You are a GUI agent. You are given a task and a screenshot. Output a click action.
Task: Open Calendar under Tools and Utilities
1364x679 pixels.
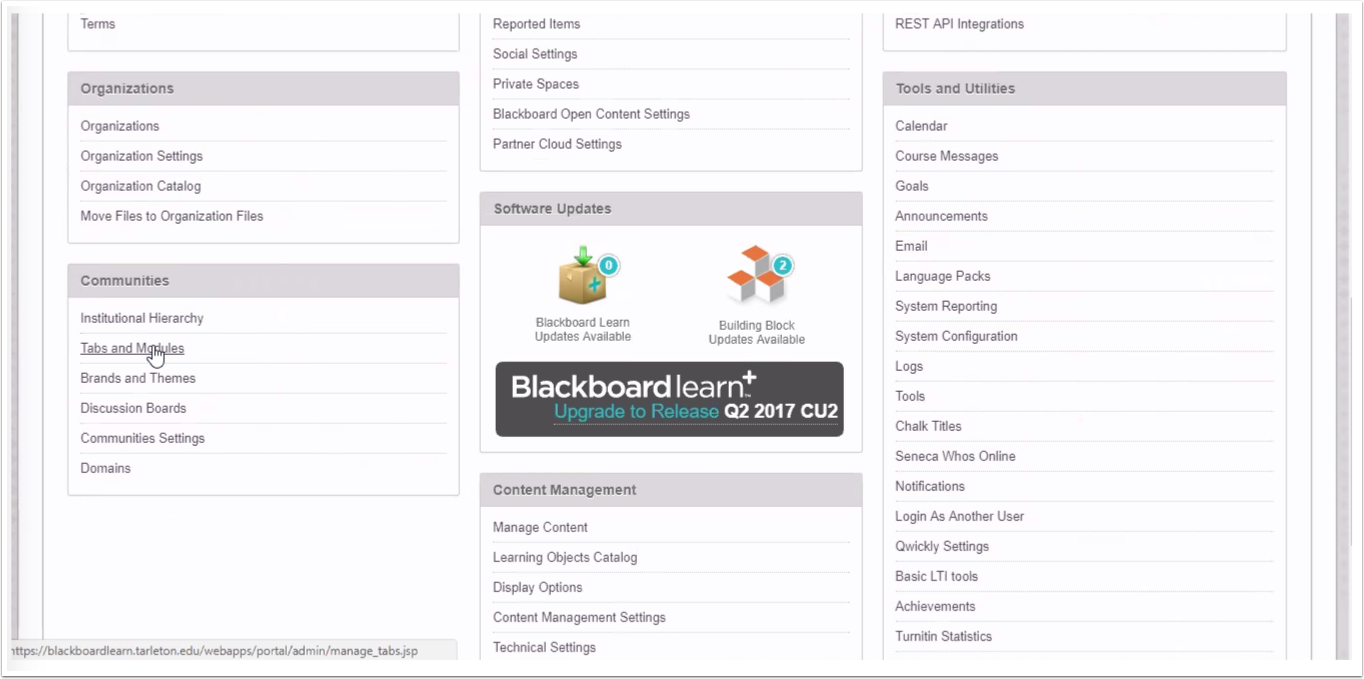point(921,126)
